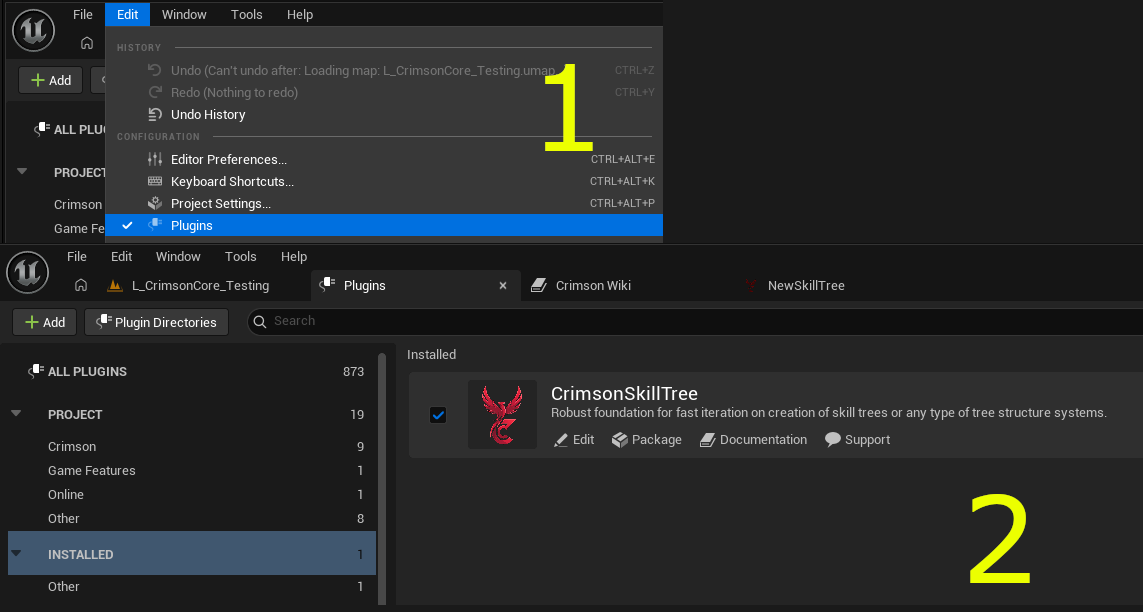
Task: Toggle checkmark beside Plugins menu entry
Action: (128, 226)
